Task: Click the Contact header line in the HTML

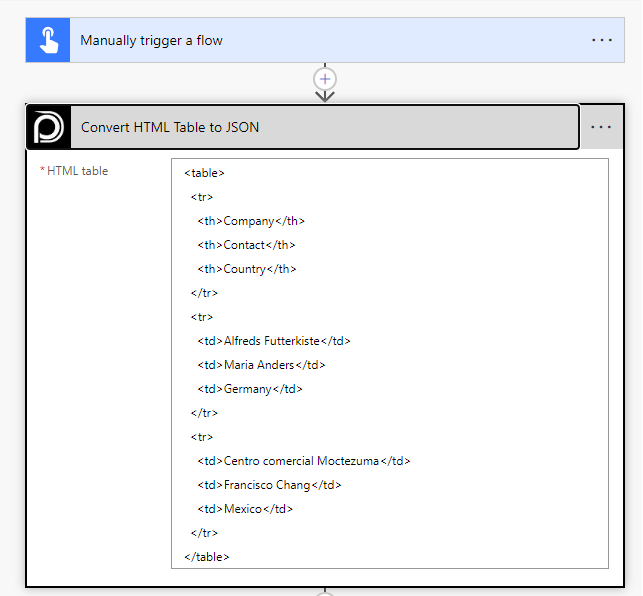Action: pos(246,245)
